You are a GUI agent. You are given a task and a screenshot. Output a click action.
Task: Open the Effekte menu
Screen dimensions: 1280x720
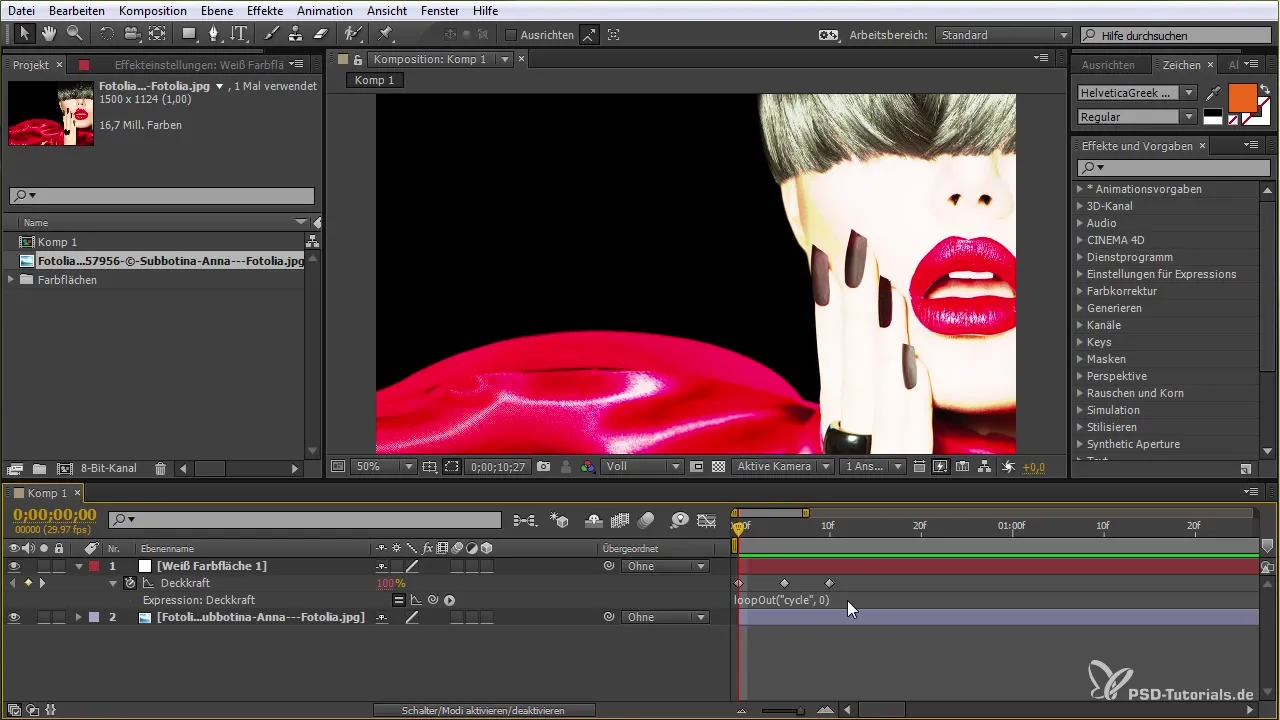tap(265, 10)
